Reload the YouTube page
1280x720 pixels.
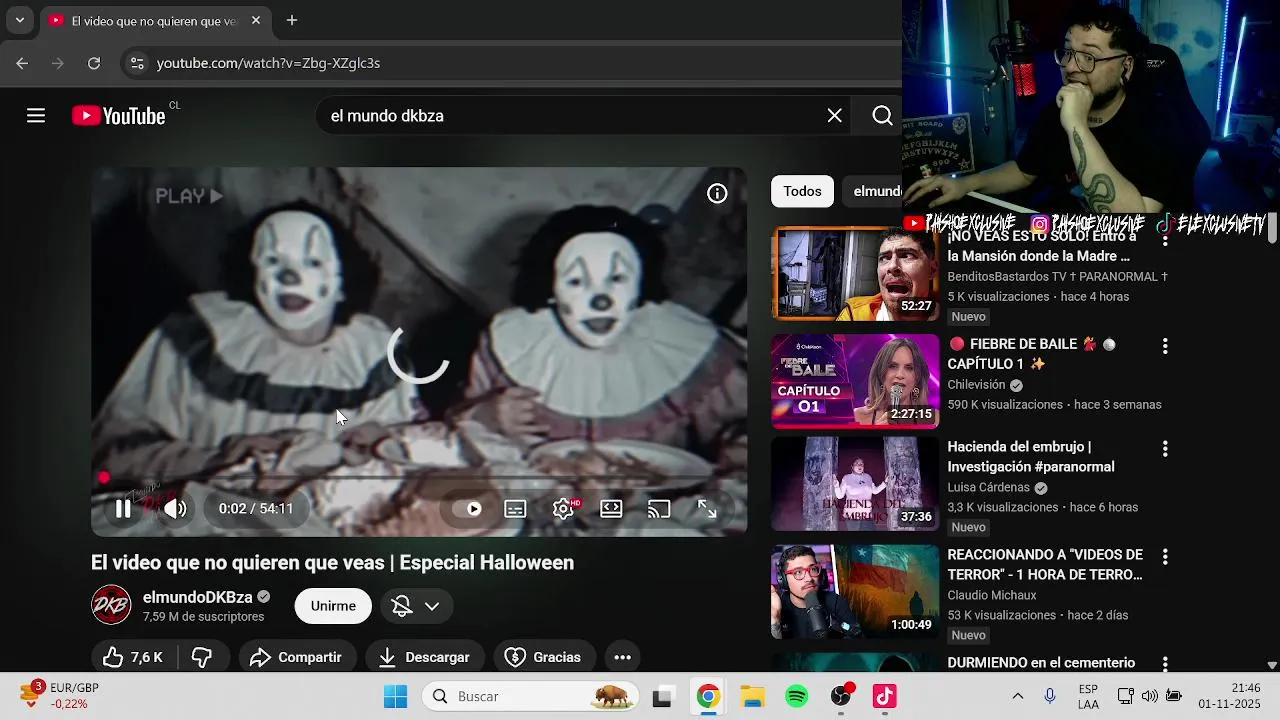pyautogui.click(x=94, y=63)
